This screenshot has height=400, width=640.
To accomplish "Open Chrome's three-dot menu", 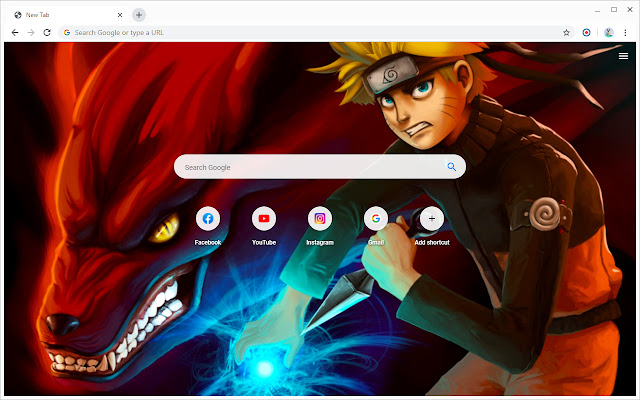I will click(625, 33).
